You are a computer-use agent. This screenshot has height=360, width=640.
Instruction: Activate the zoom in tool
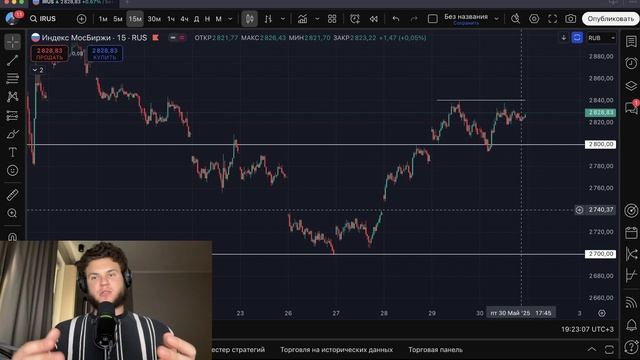[13, 213]
